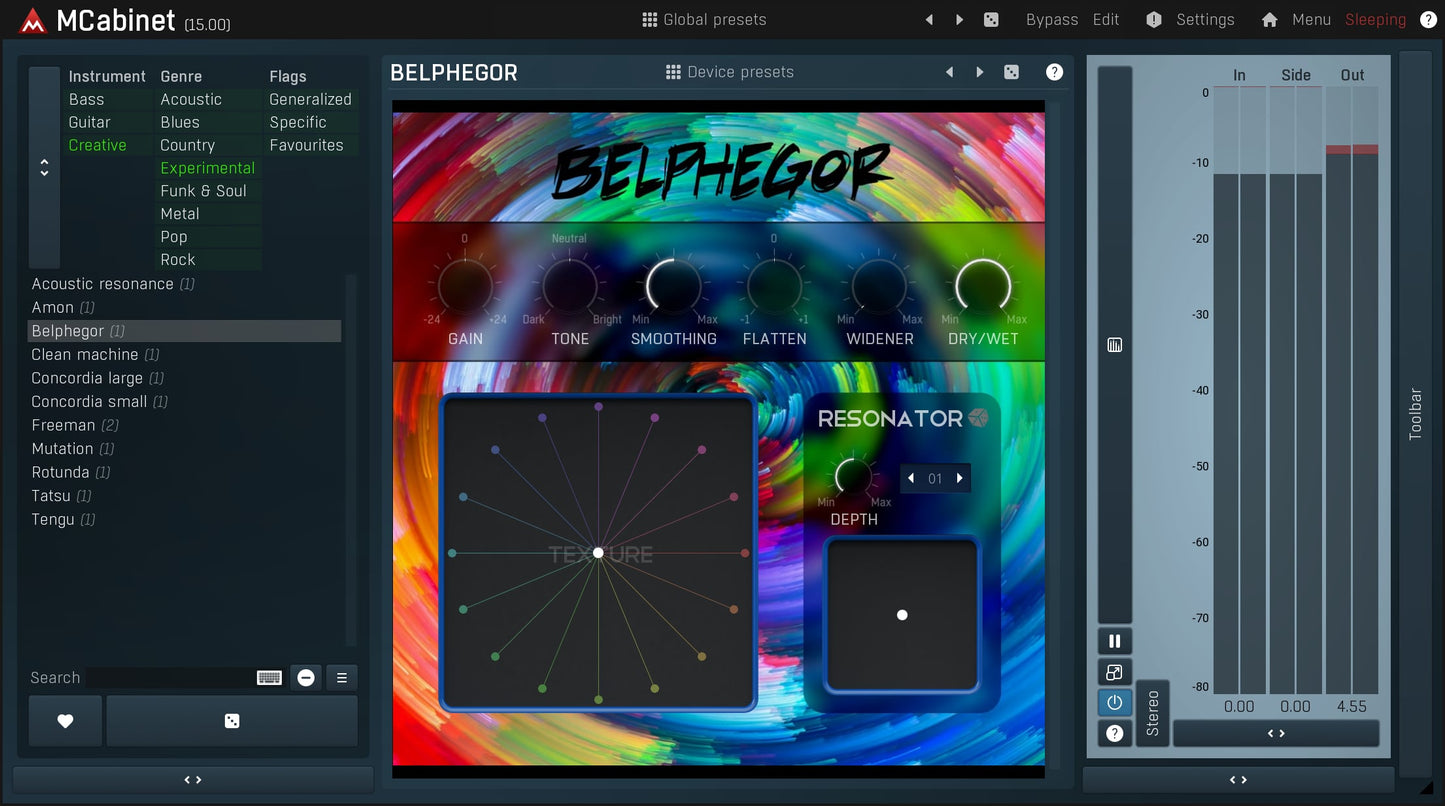Toggle the meter power button

coord(1115,702)
